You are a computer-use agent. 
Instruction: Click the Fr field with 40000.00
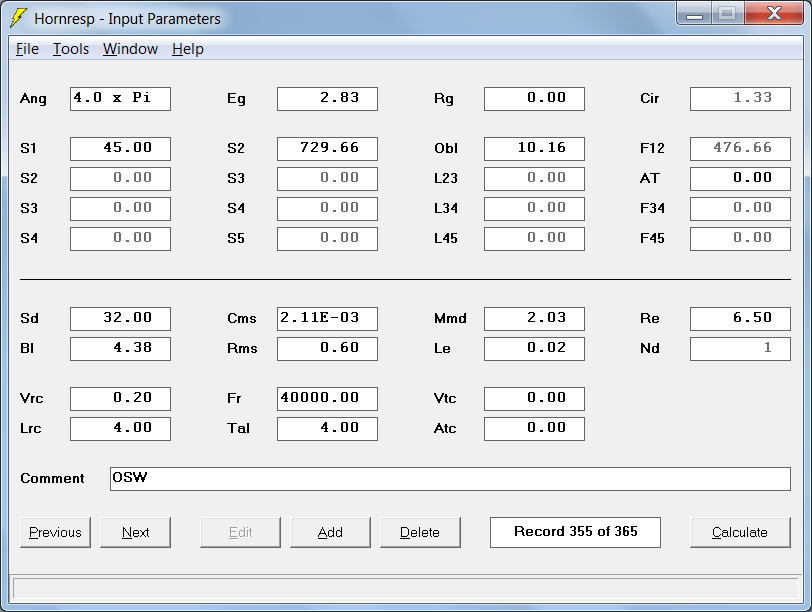coord(327,399)
